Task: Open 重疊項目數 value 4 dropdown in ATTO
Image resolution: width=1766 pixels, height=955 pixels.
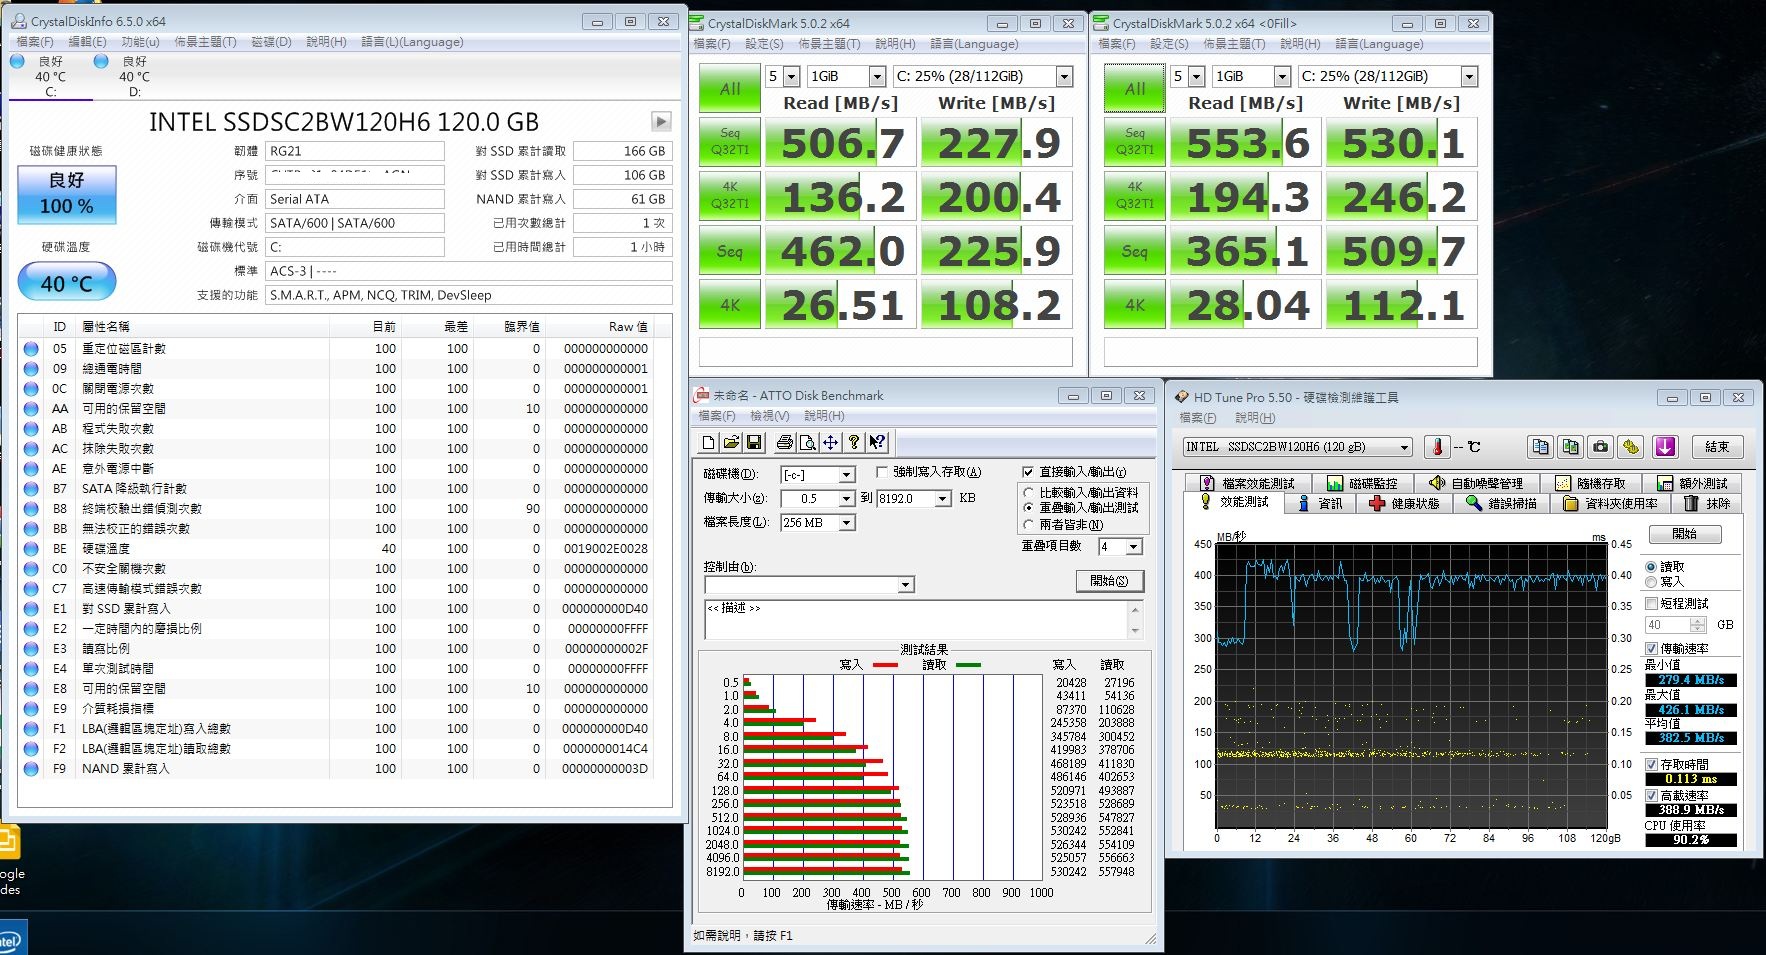Action: (1134, 547)
